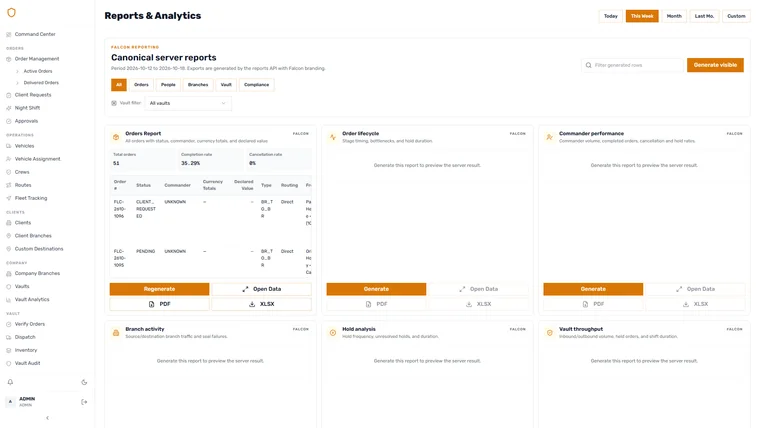Collapse the sidebar with chevron

(x=48, y=418)
